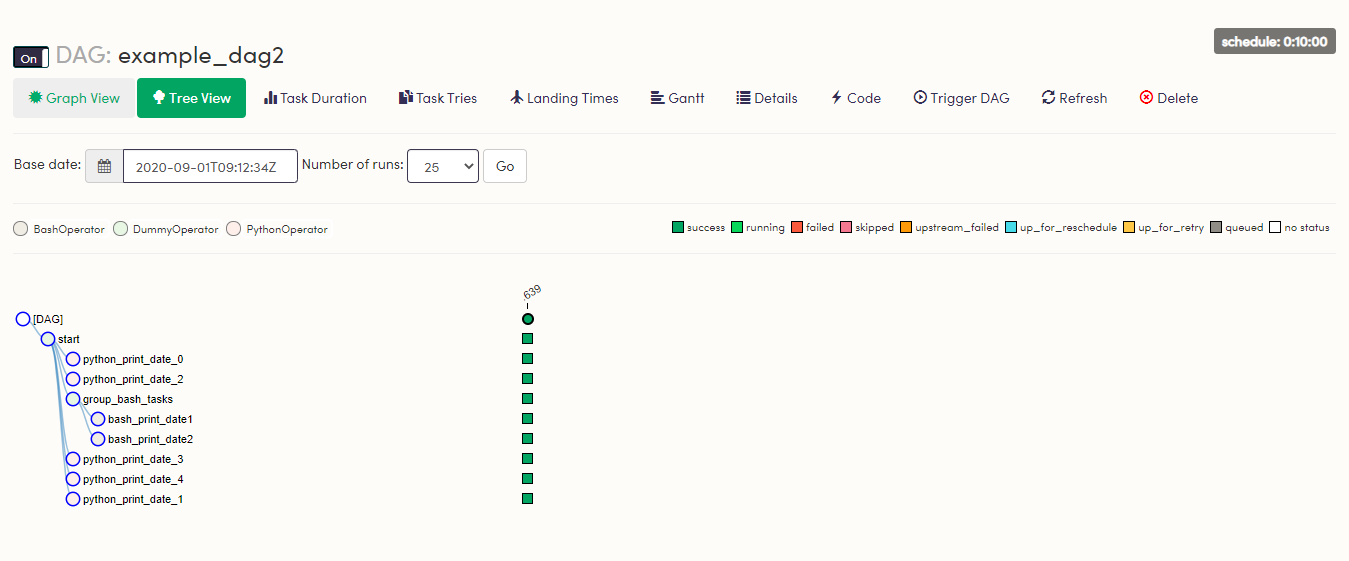
Task: Open the Graph View tab
Action: [74, 98]
